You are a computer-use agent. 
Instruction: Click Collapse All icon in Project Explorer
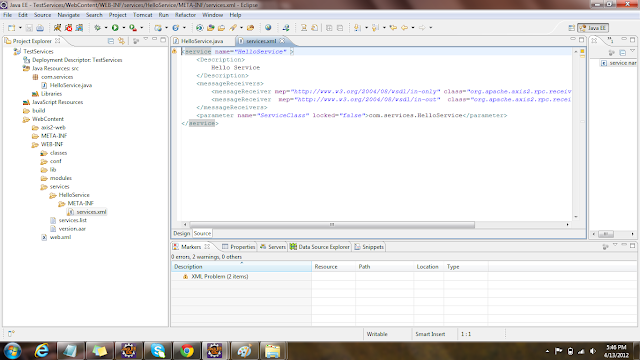point(111,41)
